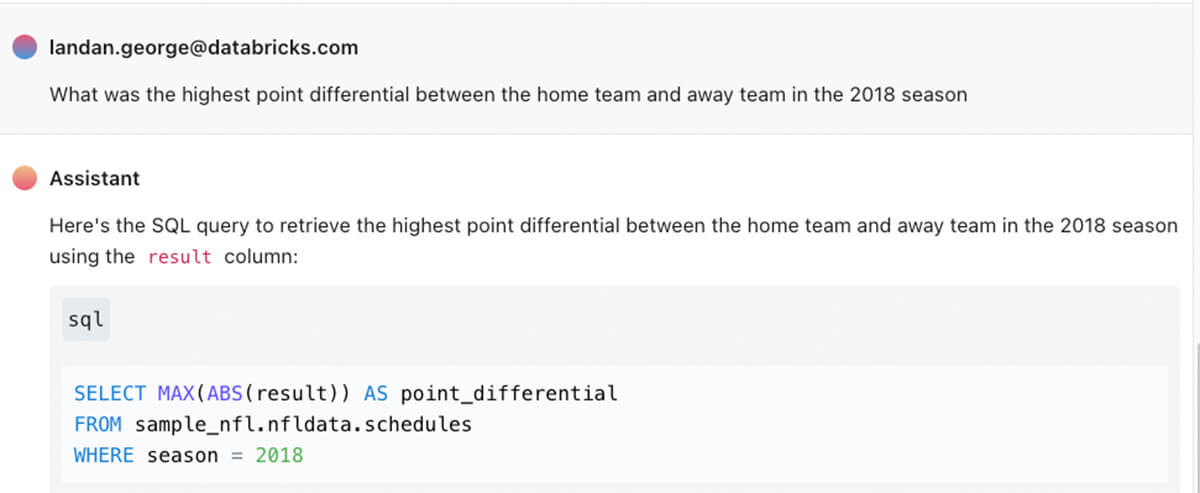Click the green 2018 value in the code

tap(279, 456)
